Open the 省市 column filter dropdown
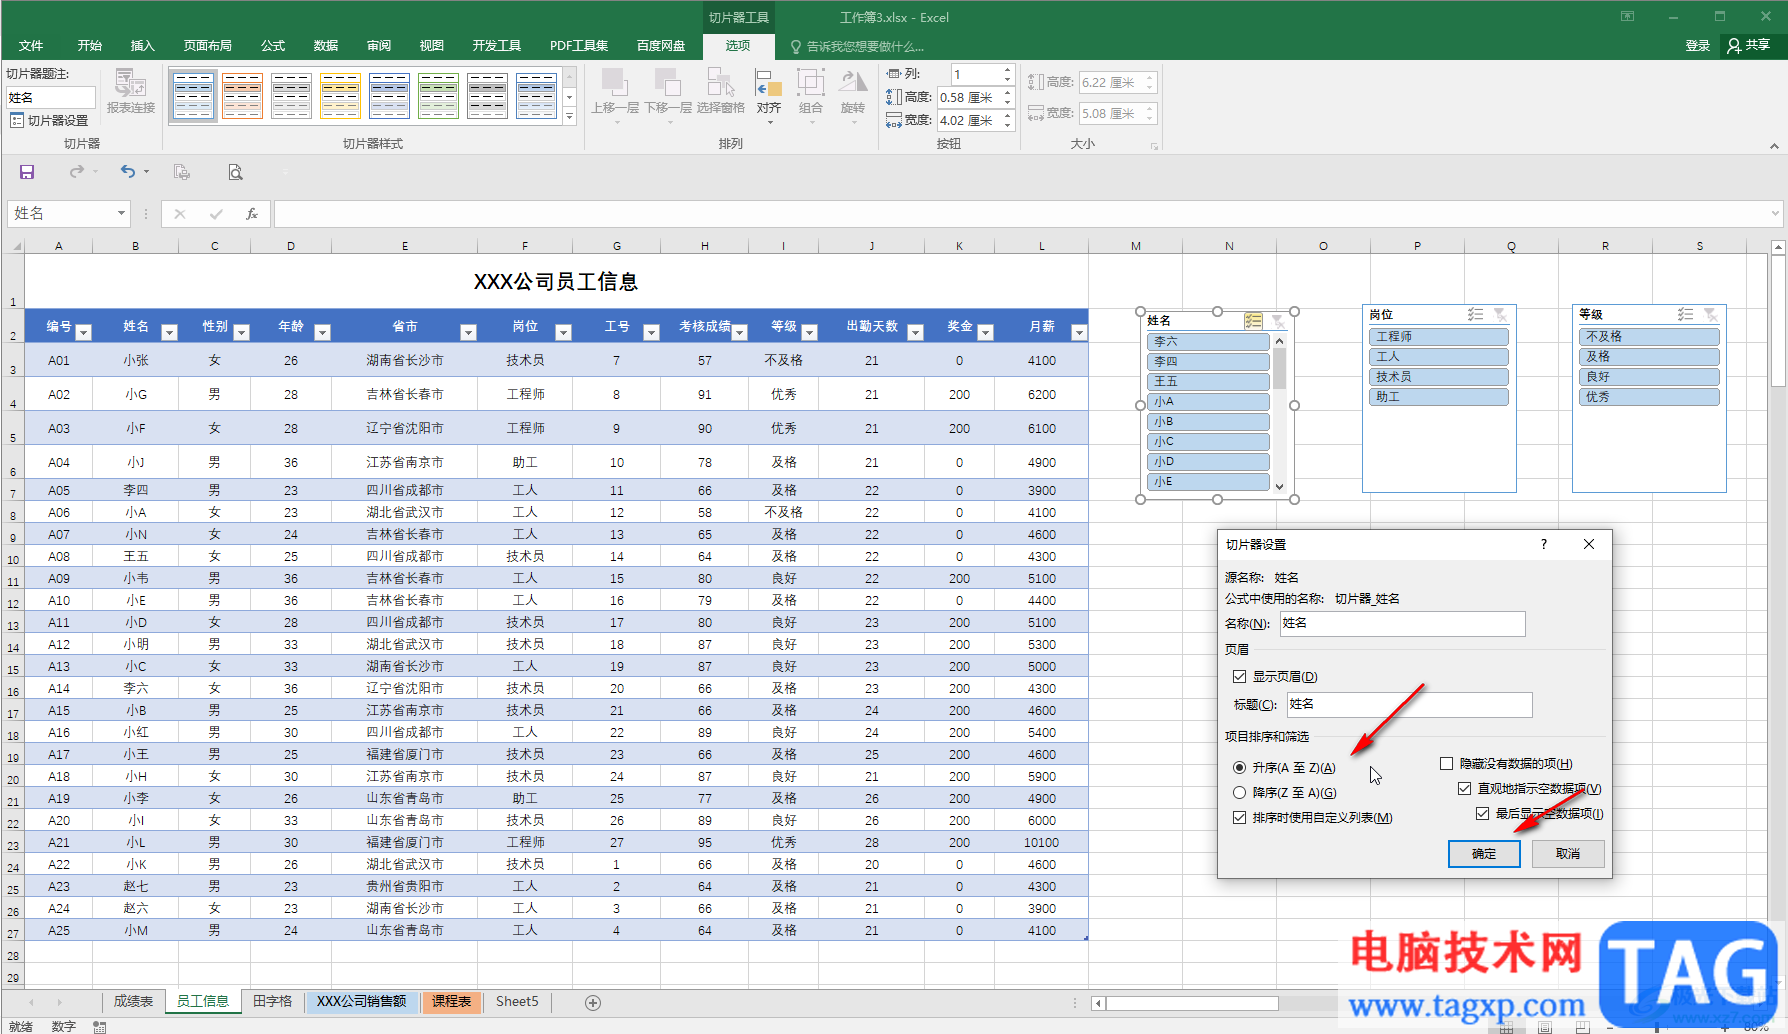Viewport: 1788px width, 1034px height. [x=468, y=332]
